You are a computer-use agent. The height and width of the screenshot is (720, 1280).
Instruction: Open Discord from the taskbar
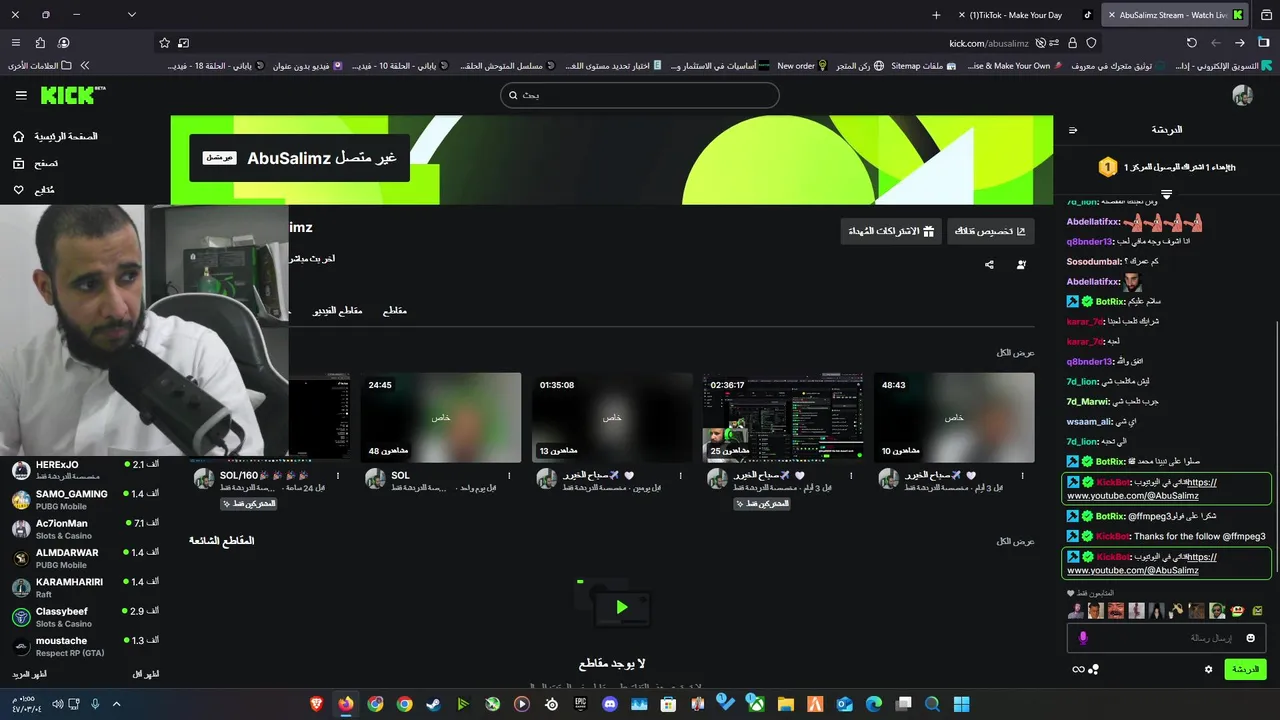(x=610, y=704)
